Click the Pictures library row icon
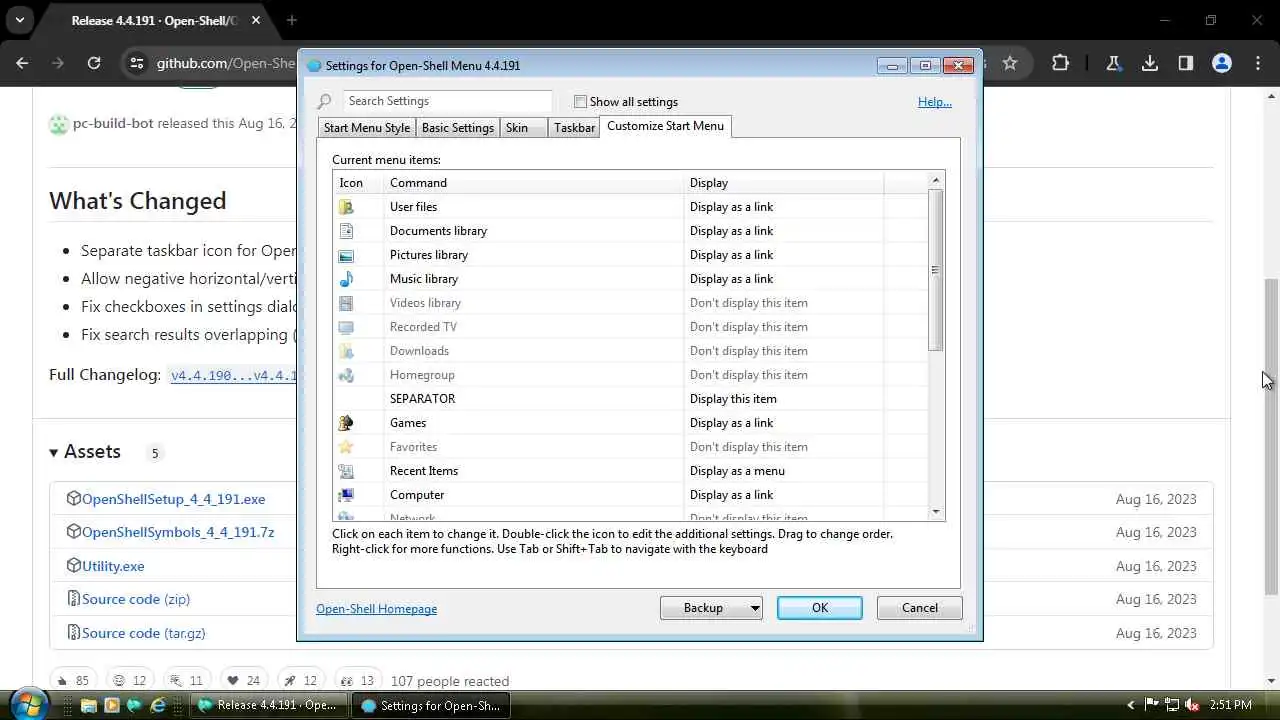This screenshot has height=720, width=1280. click(346, 255)
